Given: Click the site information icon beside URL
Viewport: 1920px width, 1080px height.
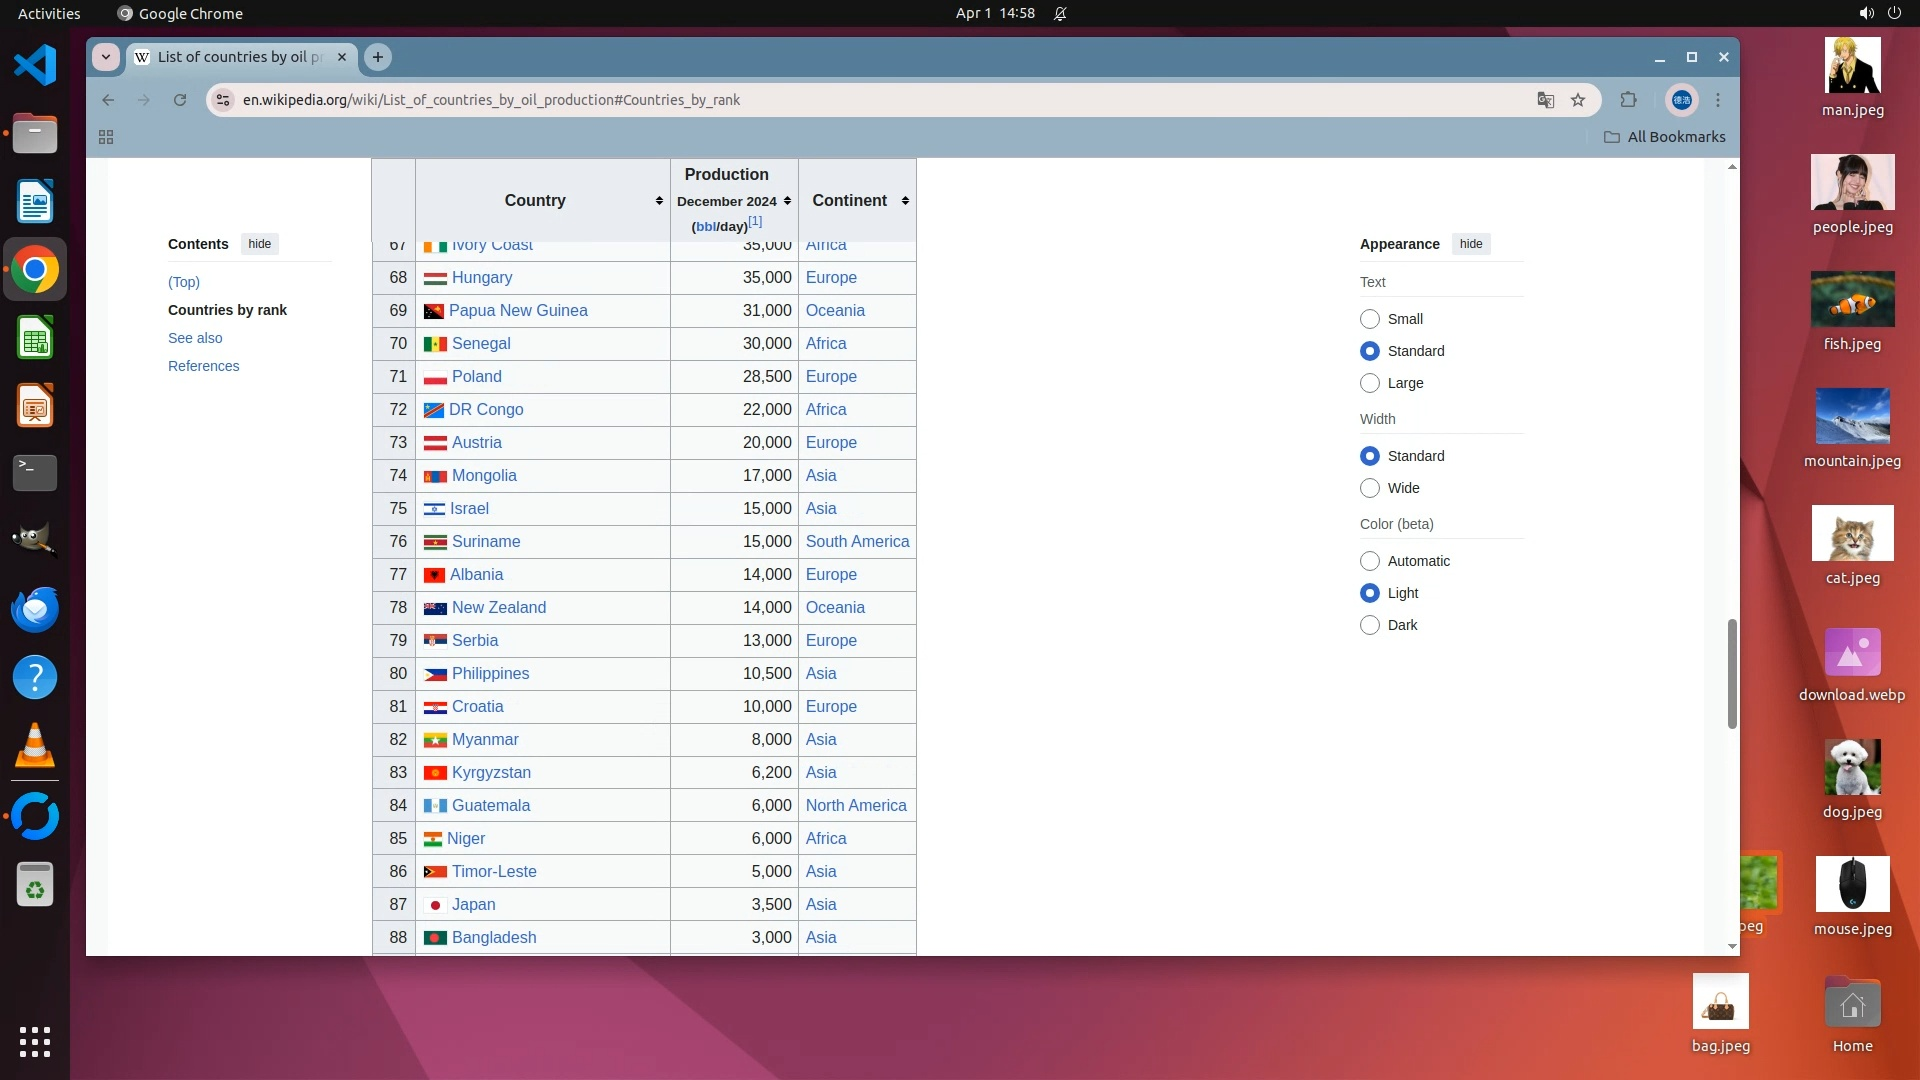Looking at the screenshot, I should coord(224,100).
